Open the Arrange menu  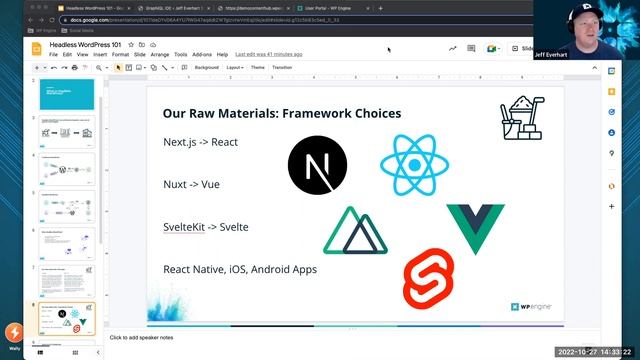tap(160, 54)
